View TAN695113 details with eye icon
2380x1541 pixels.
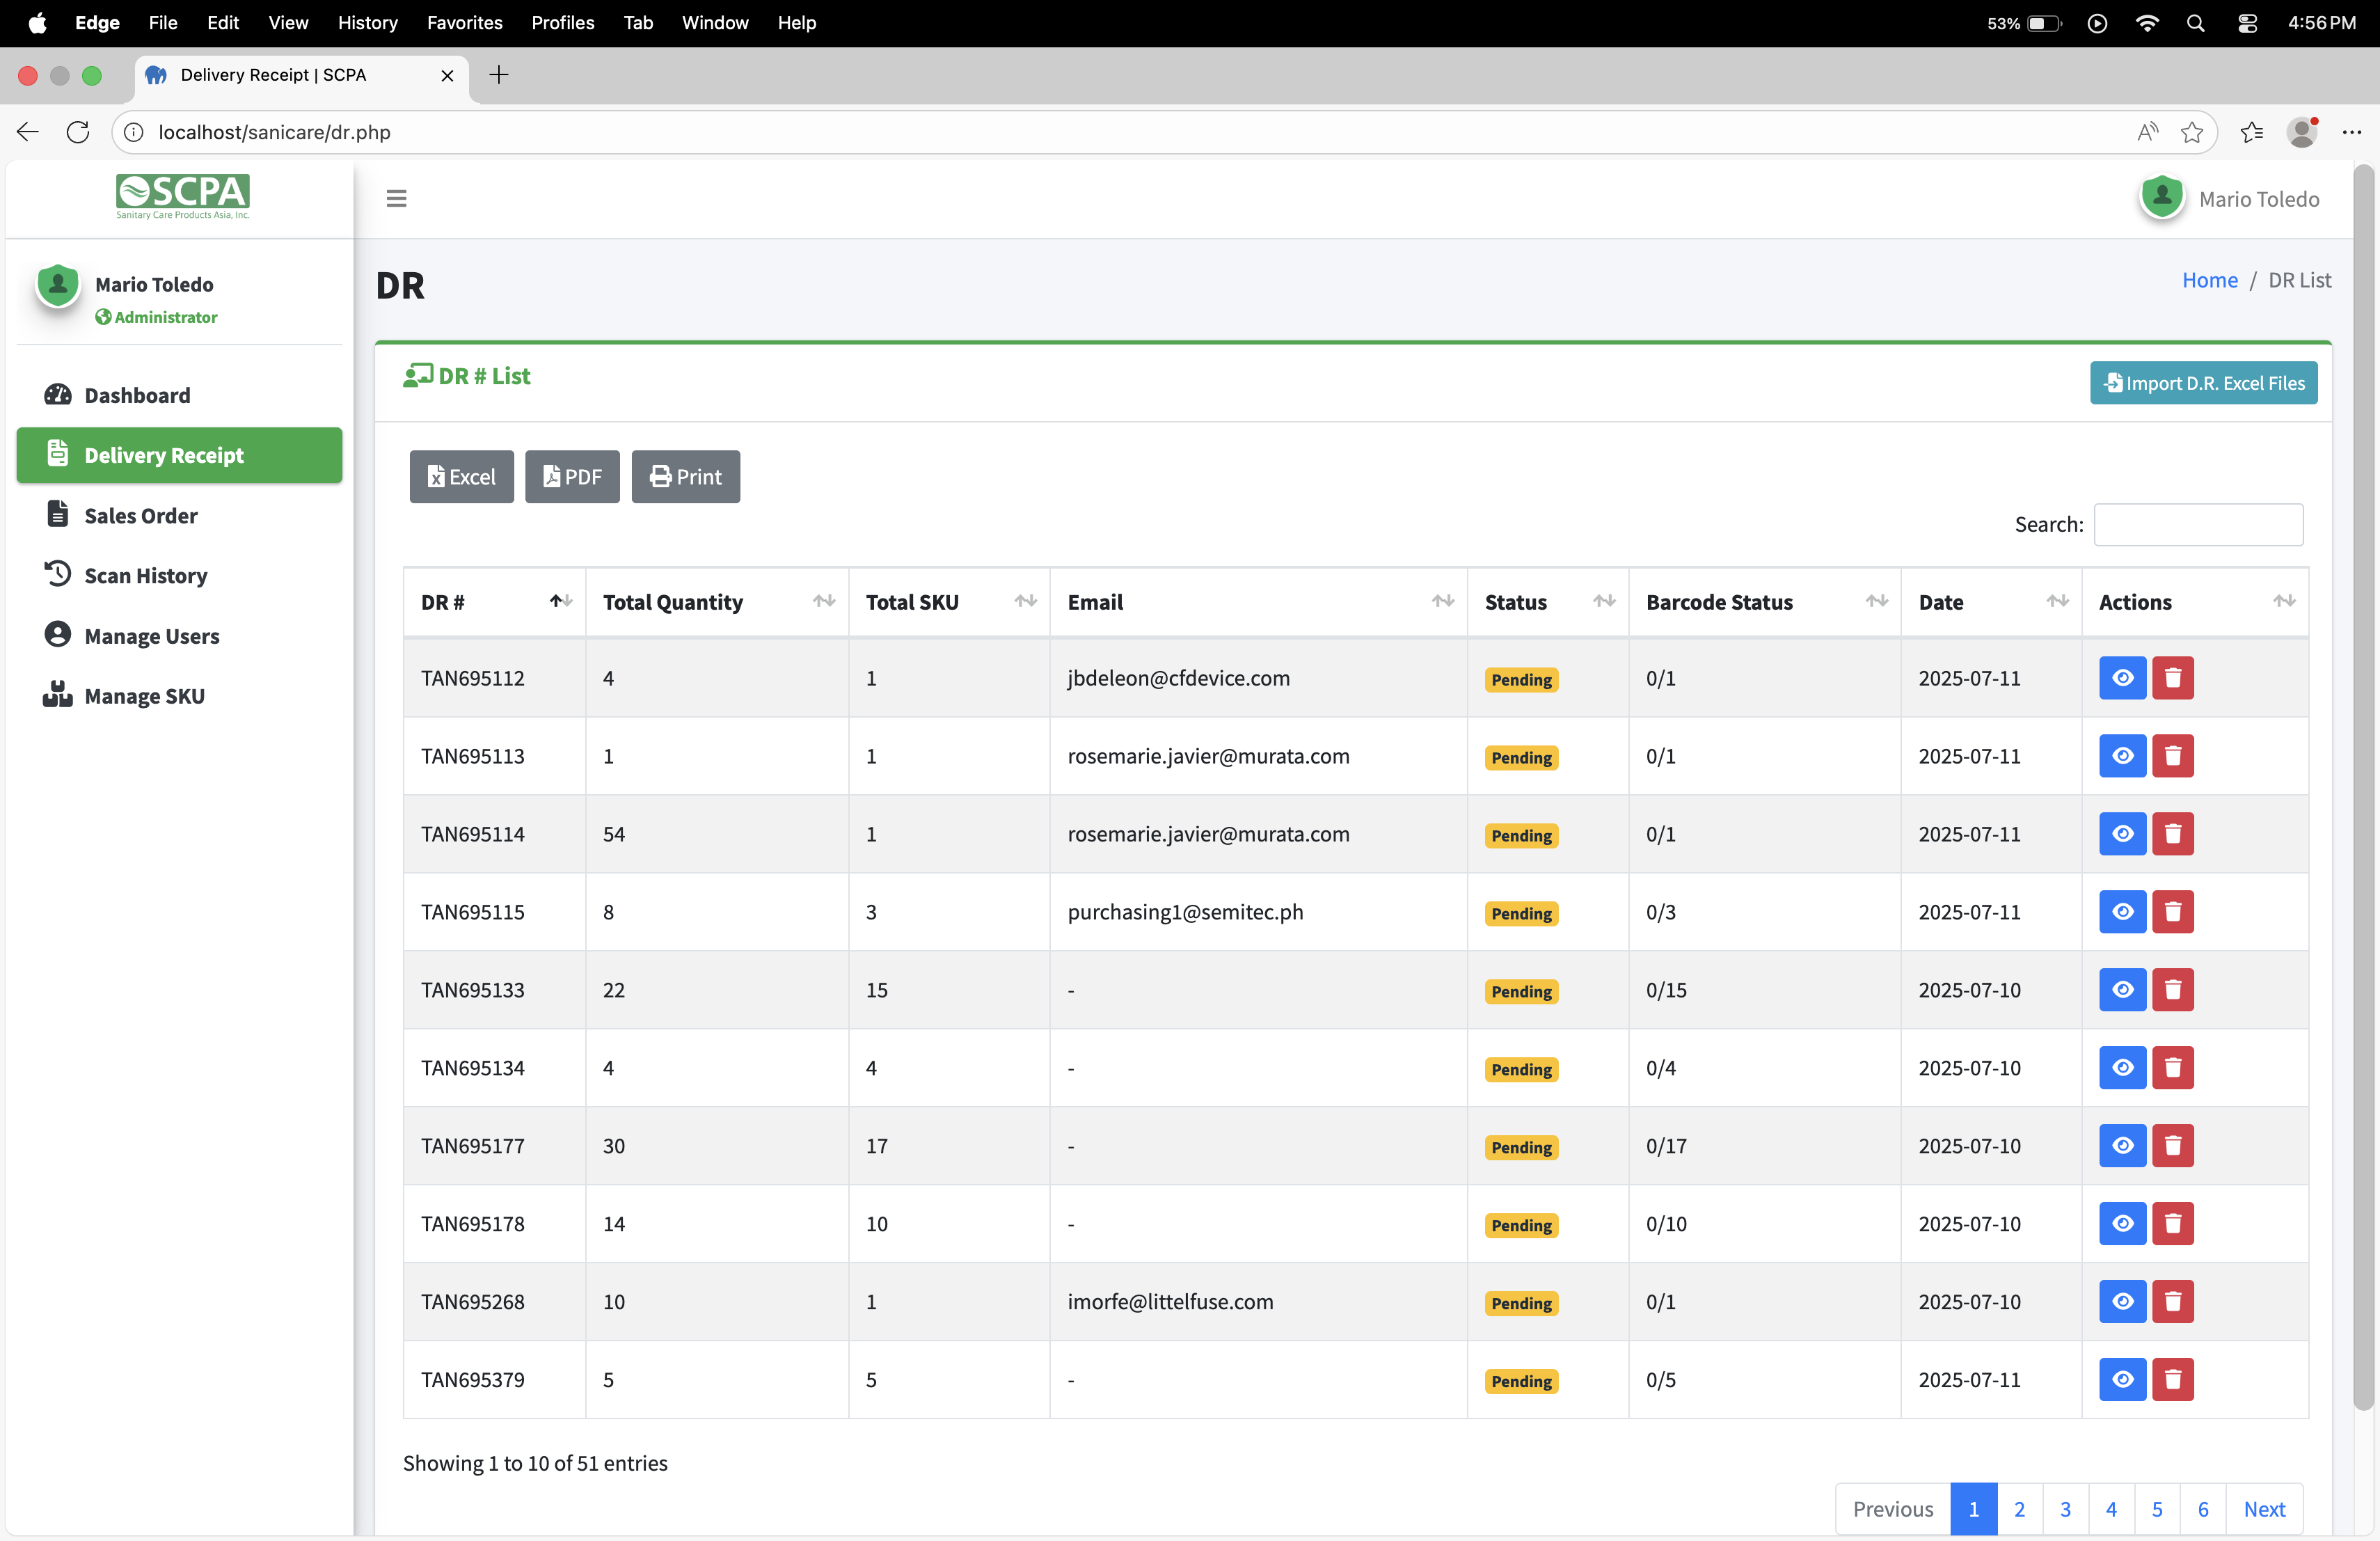(2122, 756)
